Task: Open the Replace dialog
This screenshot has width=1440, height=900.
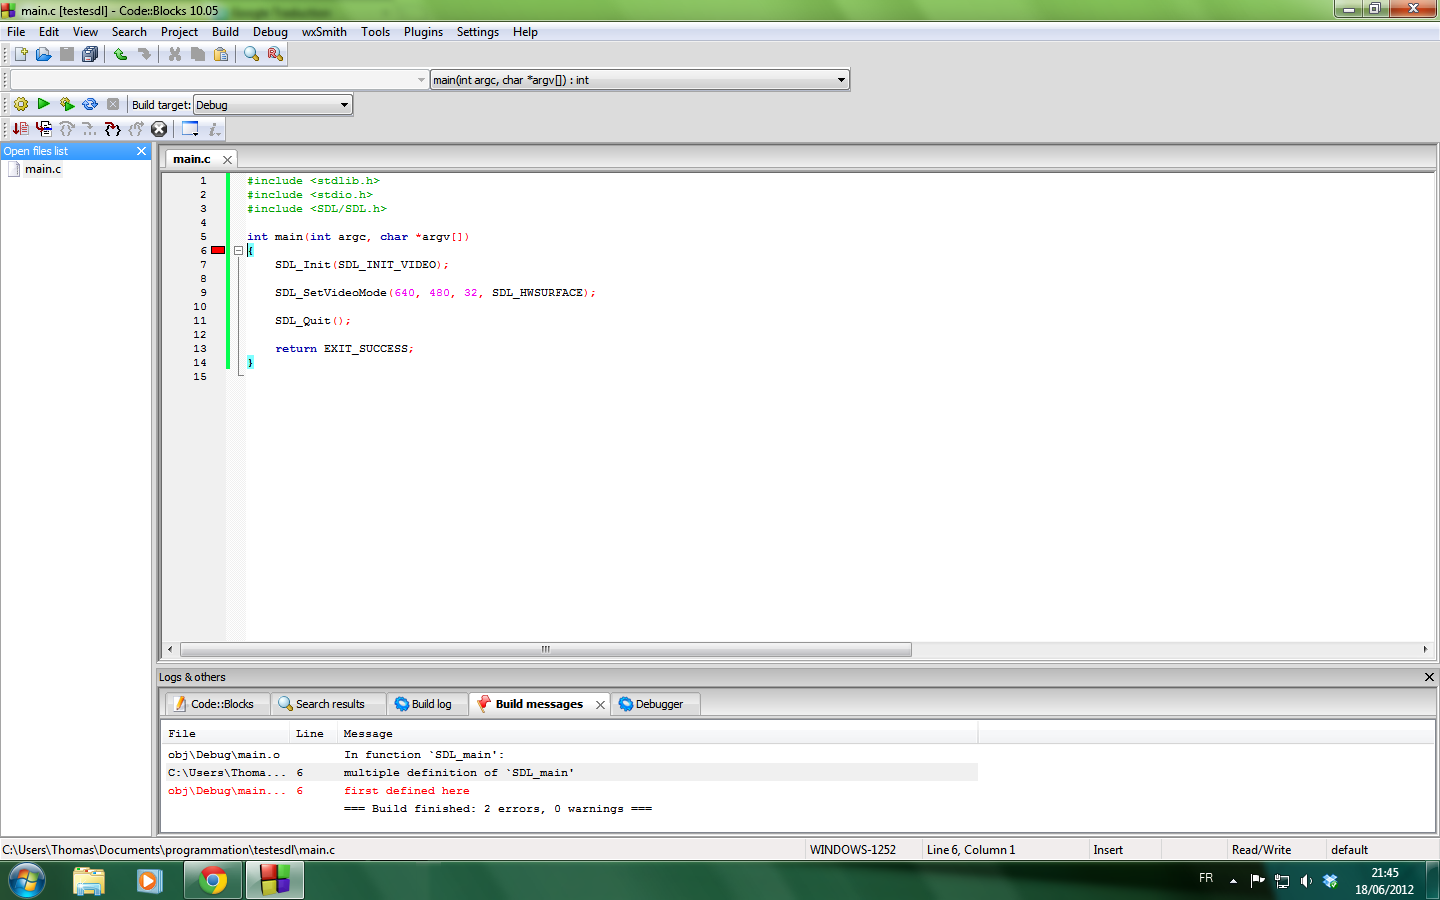Action: coord(274,54)
